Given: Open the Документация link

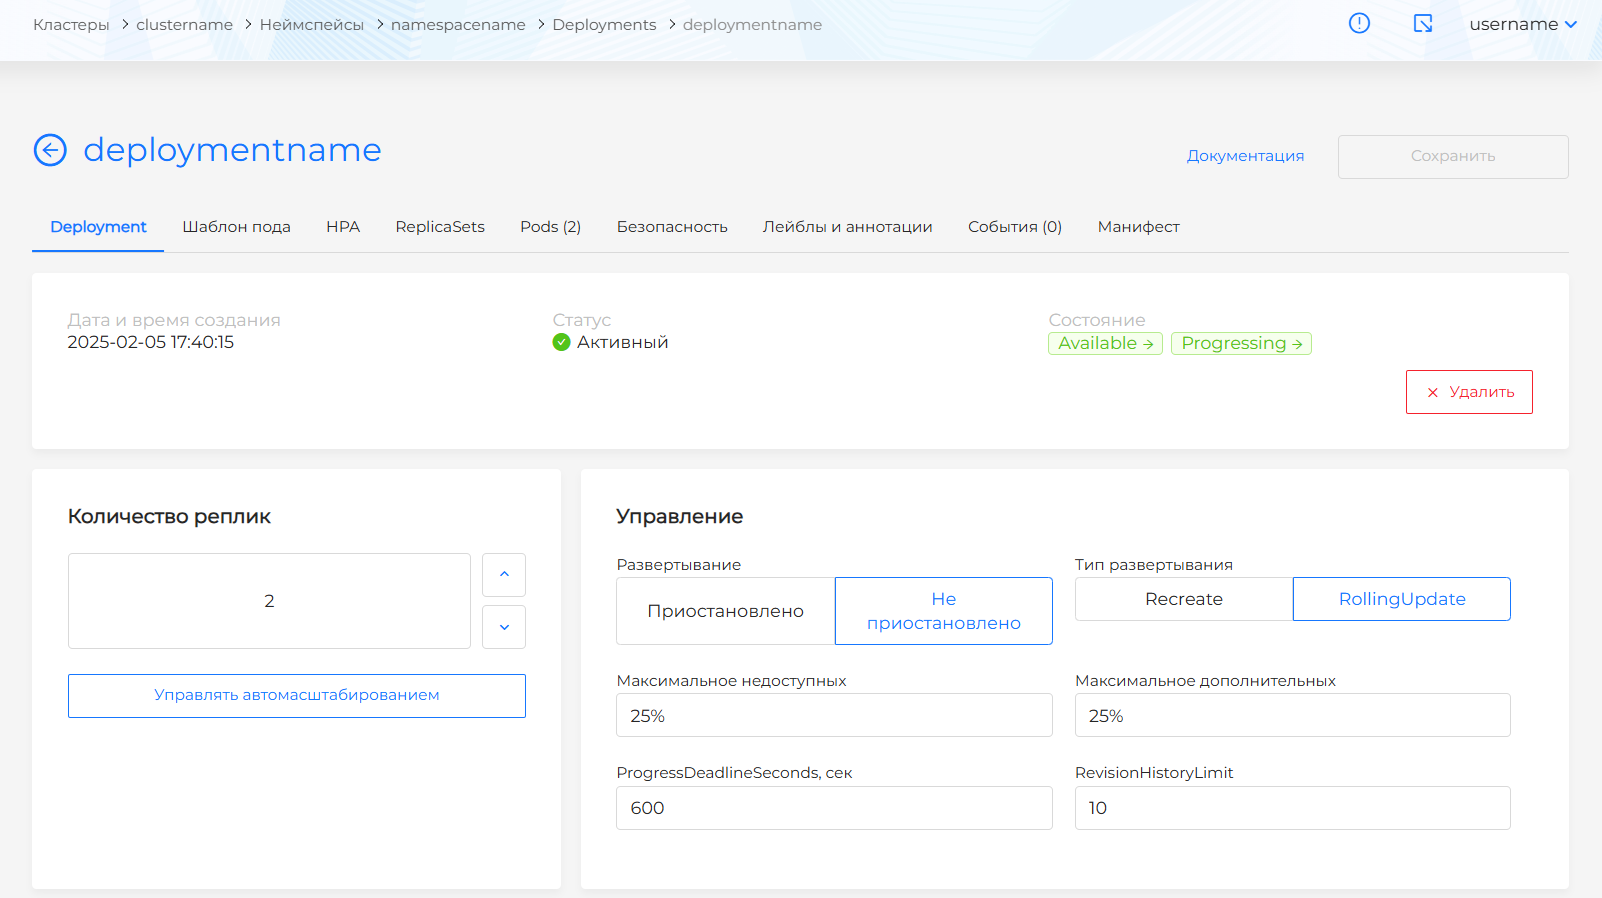Looking at the screenshot, I should [1245, 156].
